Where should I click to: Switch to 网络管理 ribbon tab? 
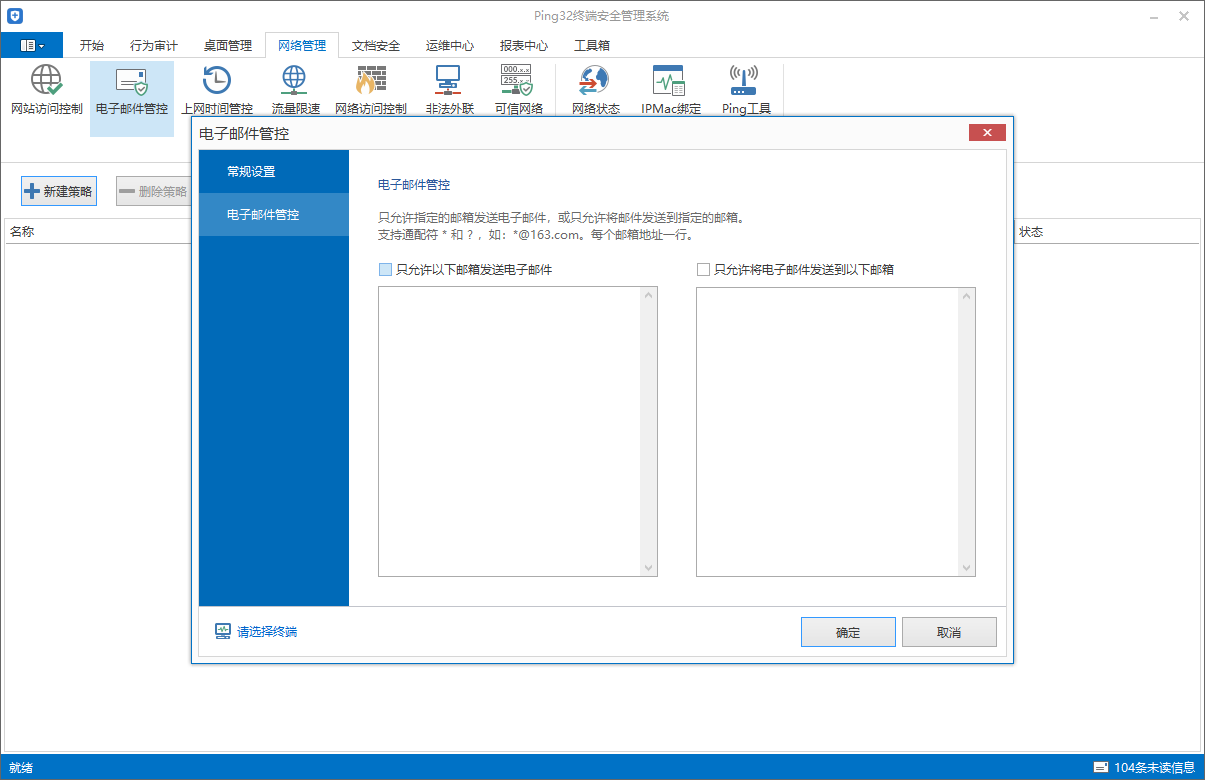pos(302,46)
